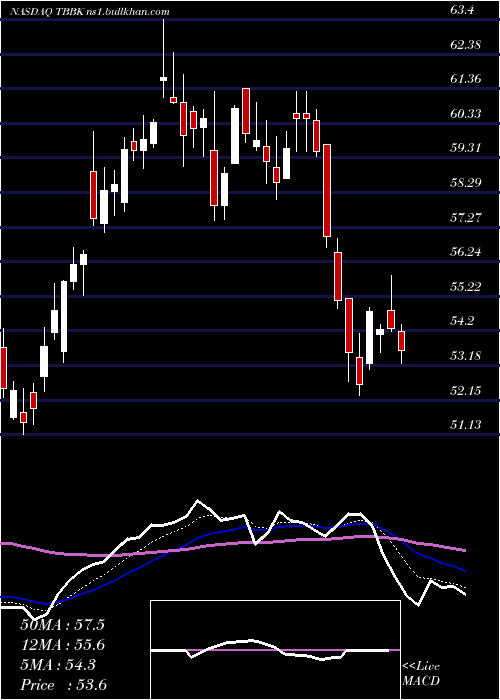Image resolution: width=500 pixels, height=700 pixels.
Task: Click the <<Live MACD label
Action: pos(421,673)
